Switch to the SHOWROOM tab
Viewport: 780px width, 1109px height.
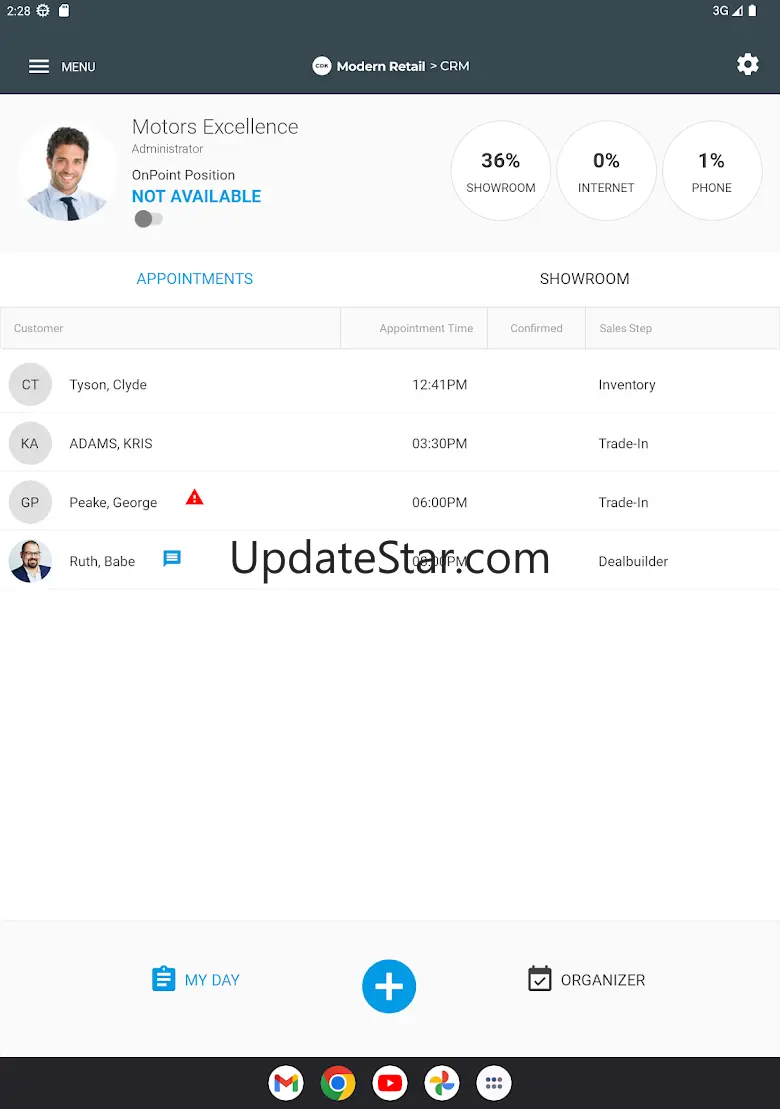click(584, 279)
